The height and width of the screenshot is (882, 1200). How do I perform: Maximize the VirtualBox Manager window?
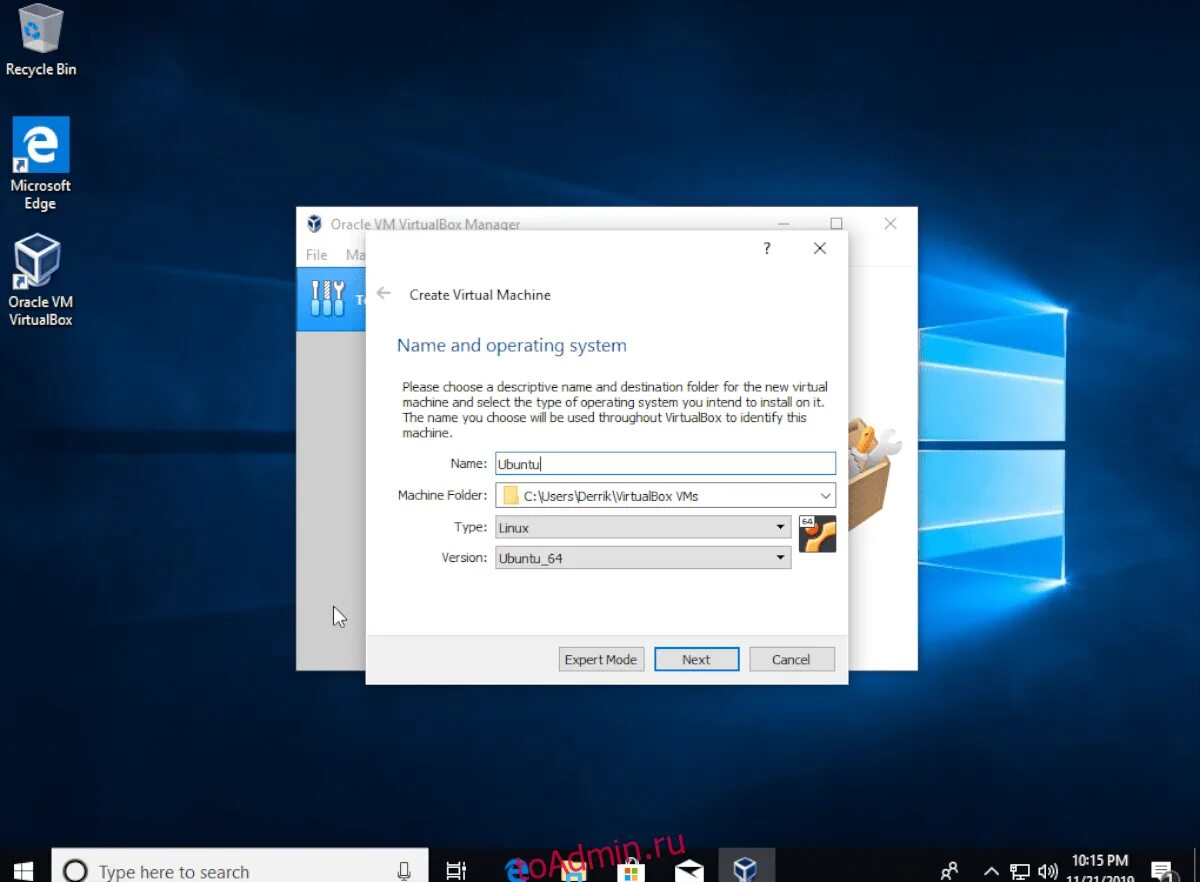[836, 224]
